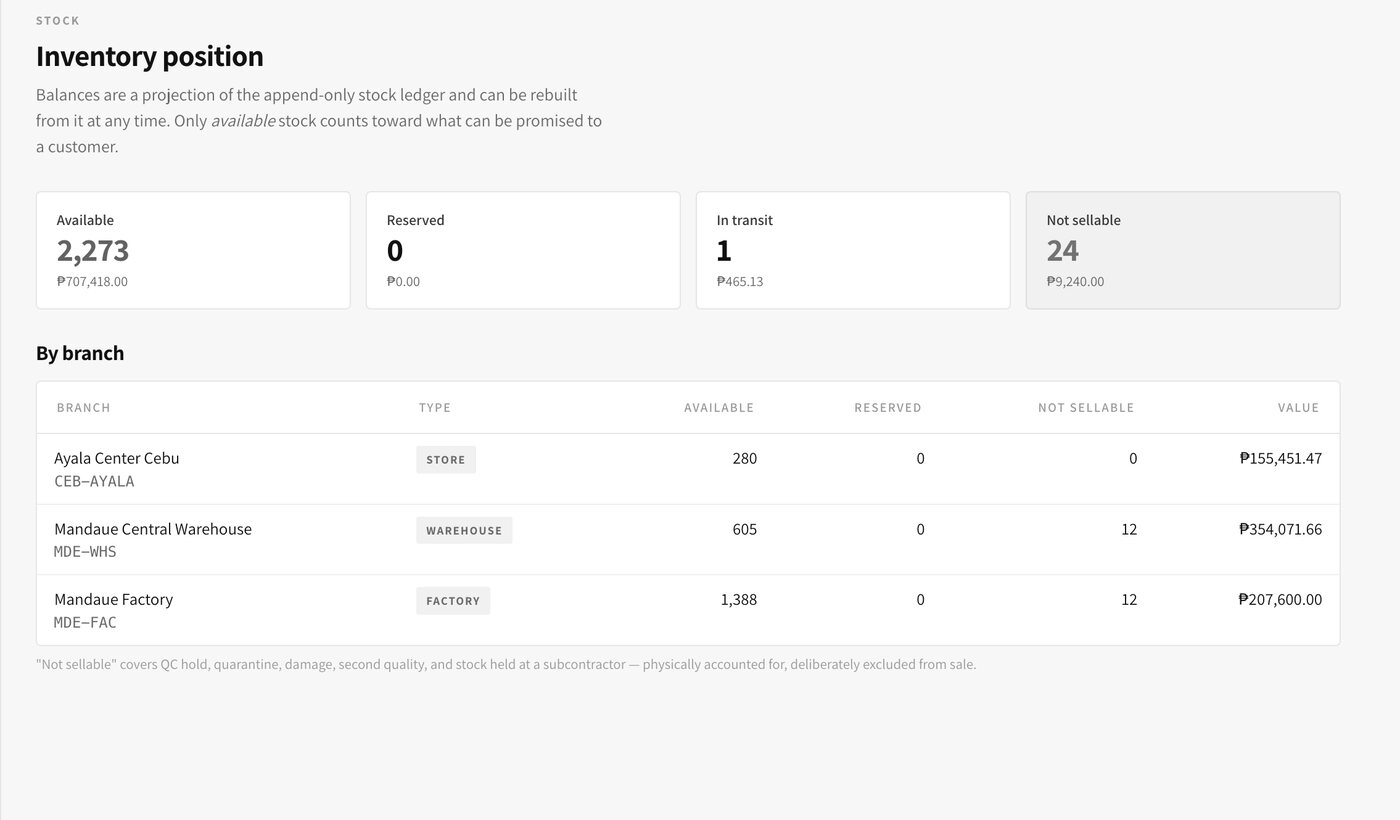1400x820 pixels.
Task: Click the FACTORY type badge
Action: [x=453, y=601]
